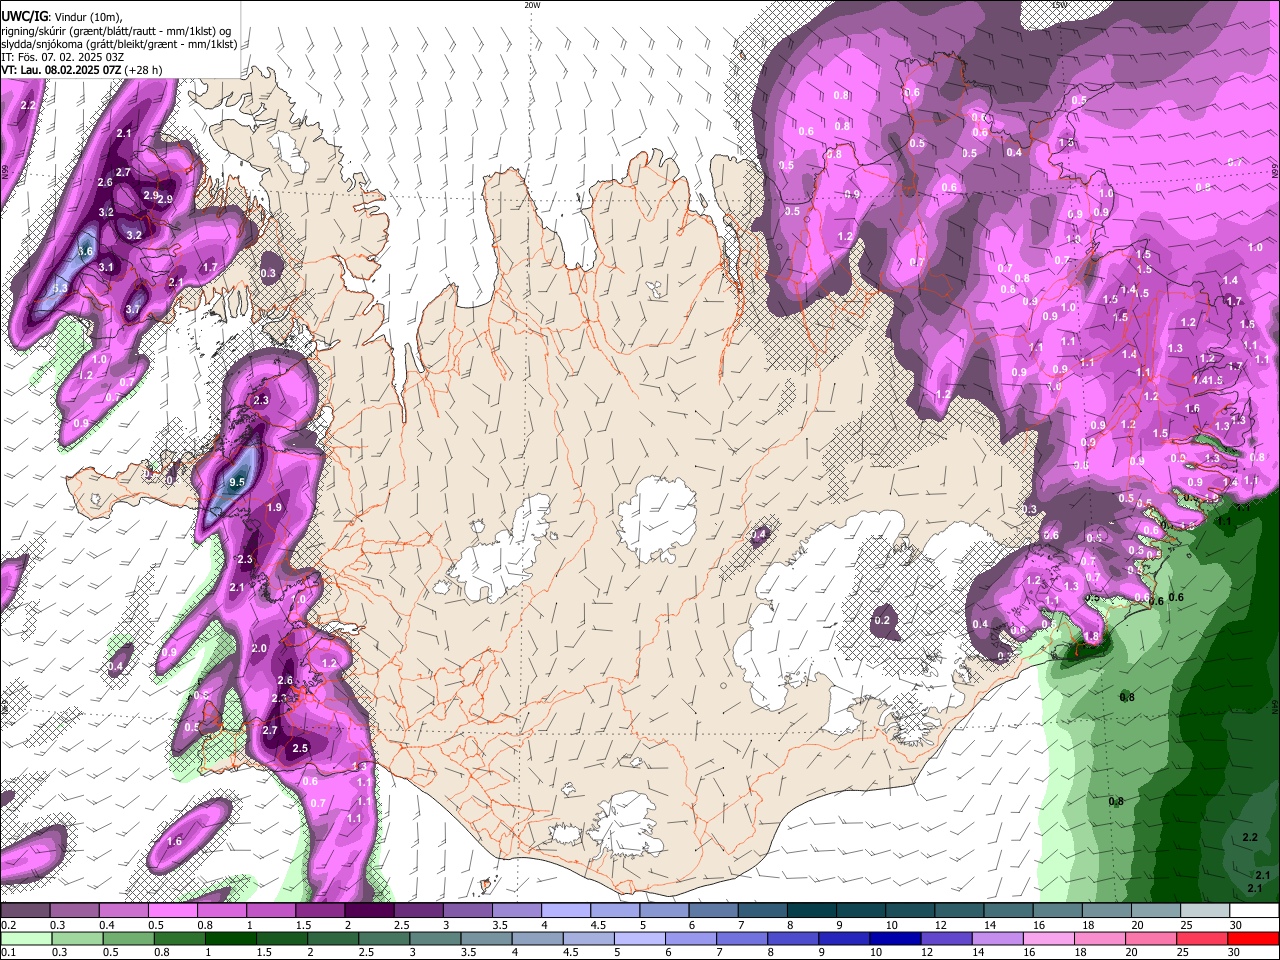The width and height of the screenshot is (1280, 960).
Task: Click the 3.6 value in the Westfjords
Action: (x=85, y=251)
